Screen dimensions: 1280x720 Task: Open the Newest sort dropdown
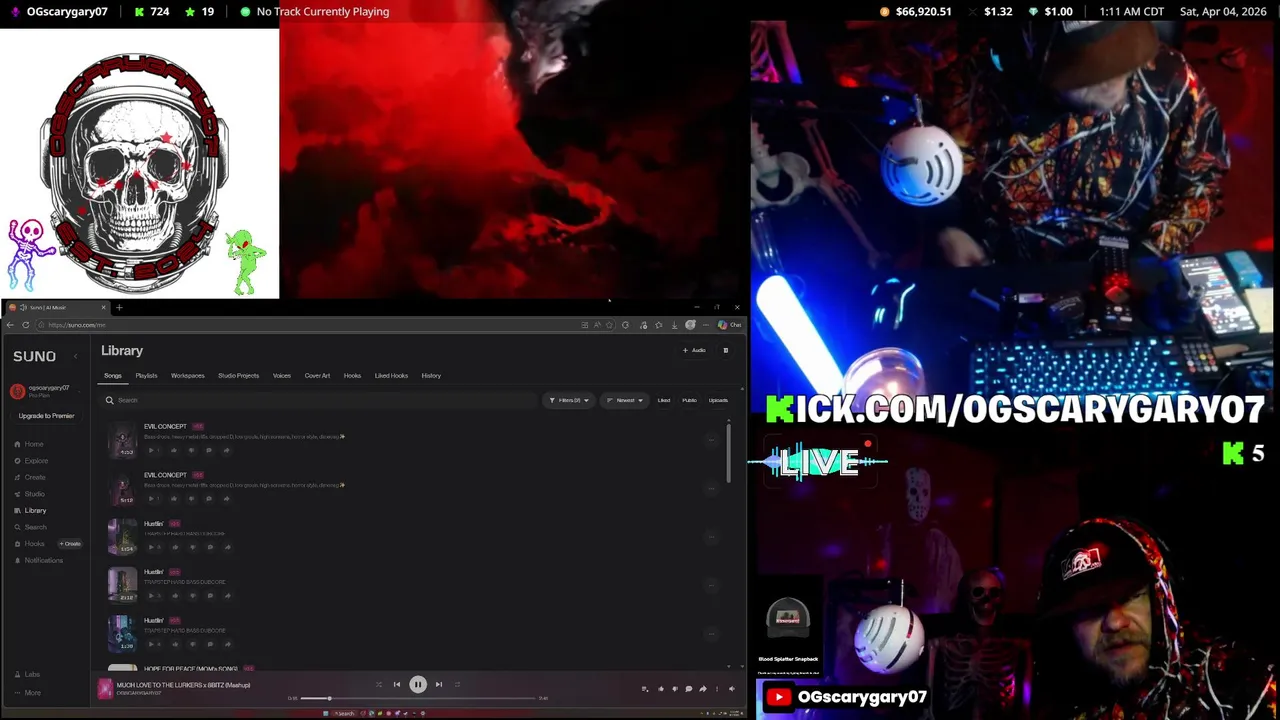point(626,400)
